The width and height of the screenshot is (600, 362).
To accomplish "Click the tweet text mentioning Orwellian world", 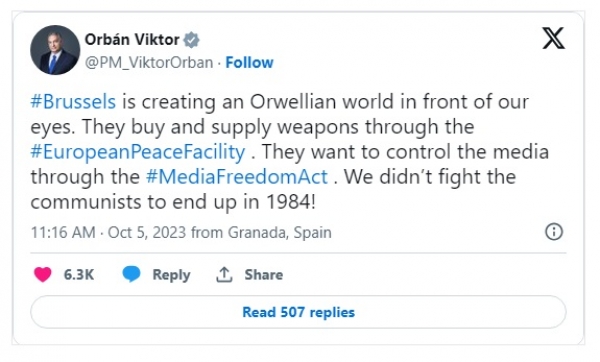I will click(290, 152).
